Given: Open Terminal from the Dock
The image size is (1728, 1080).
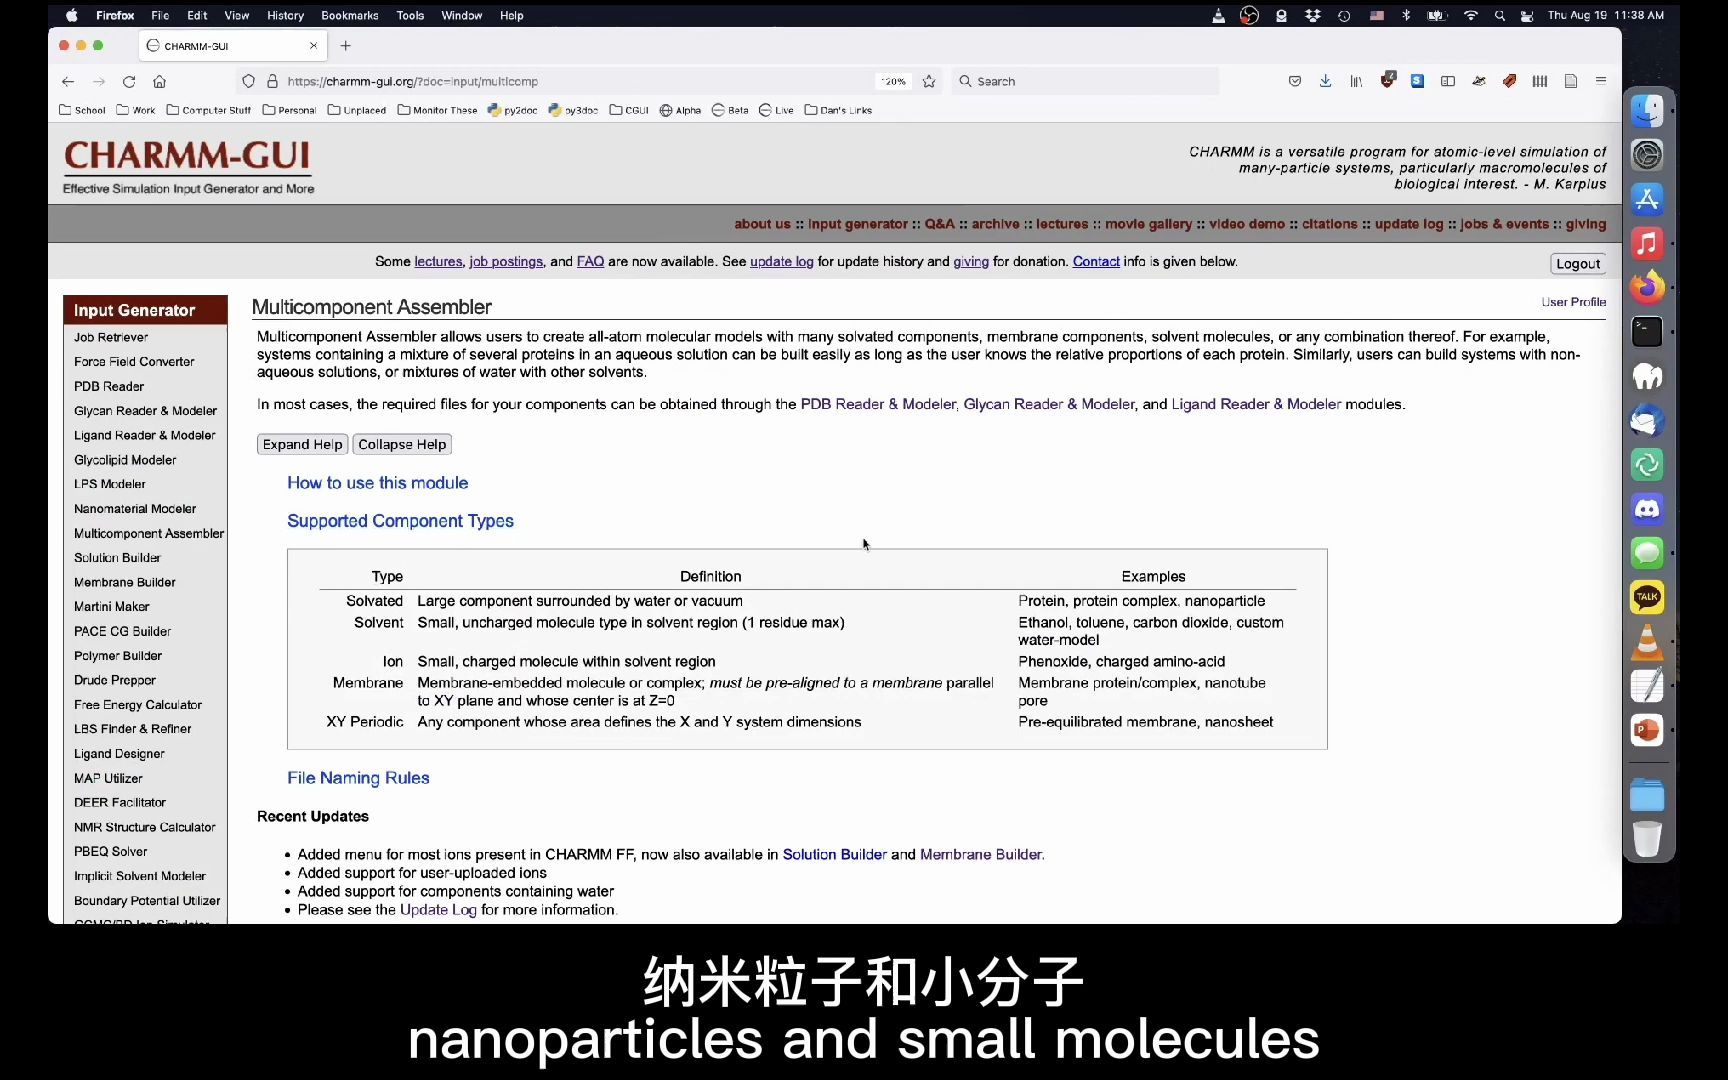Looking at the screenshot, I should coord(1647,331).
